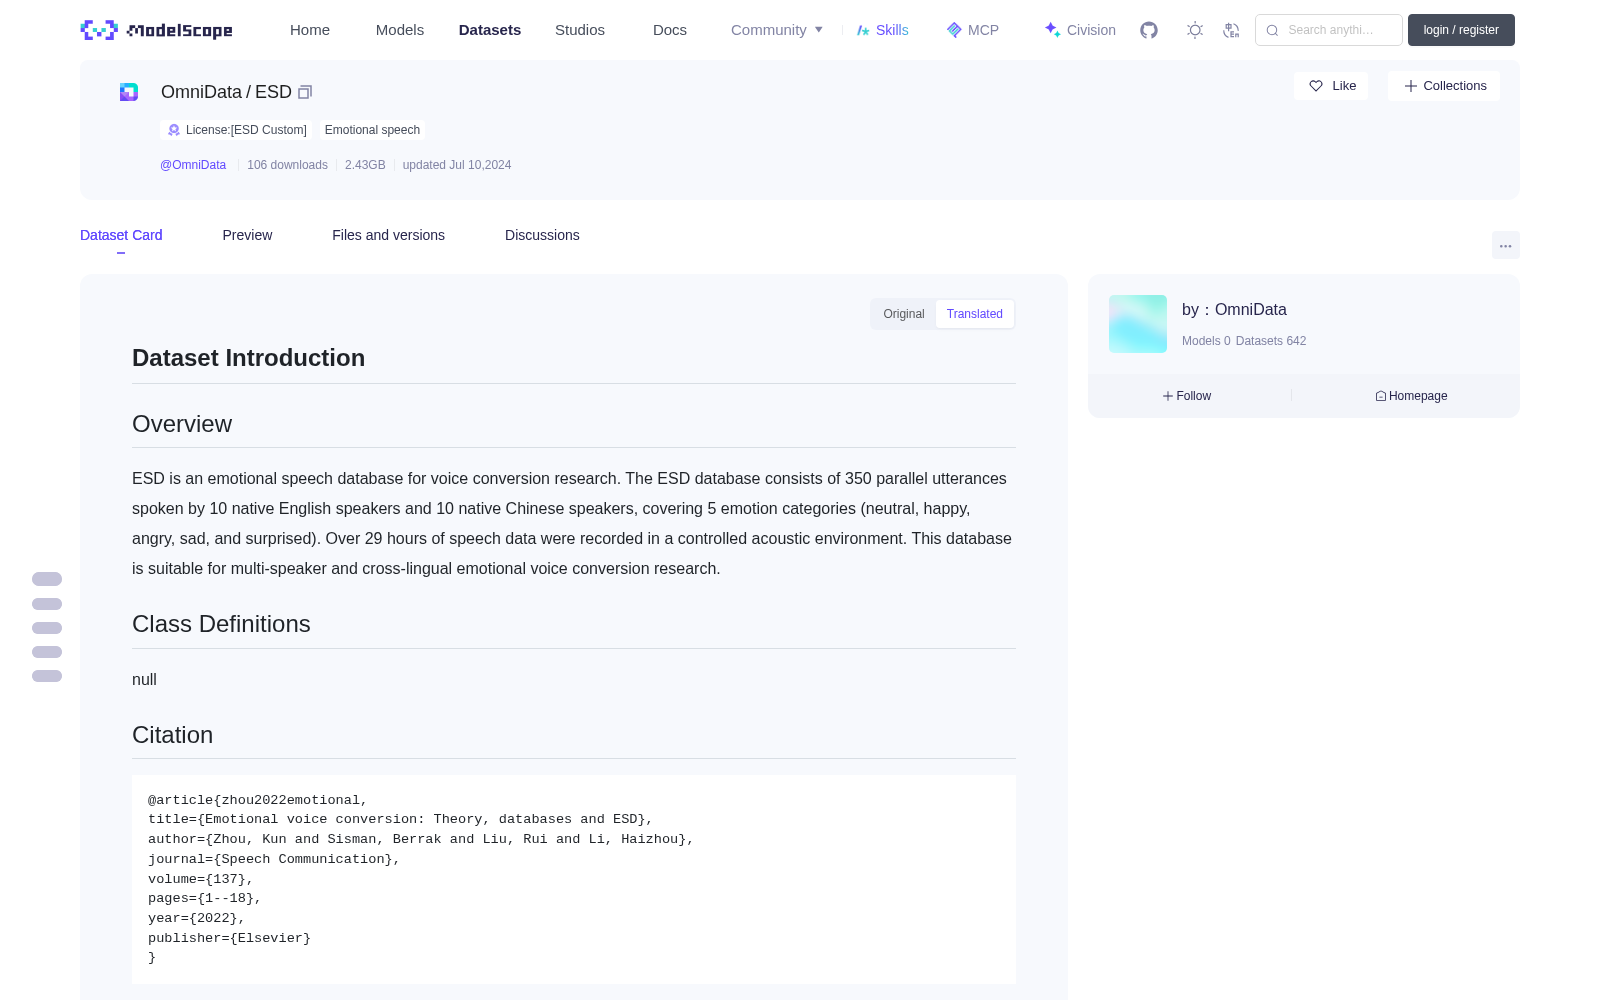Expand the Community dropdown menu
The width and height of the screenshot is (1600, 1000).
tap(777, 30)
